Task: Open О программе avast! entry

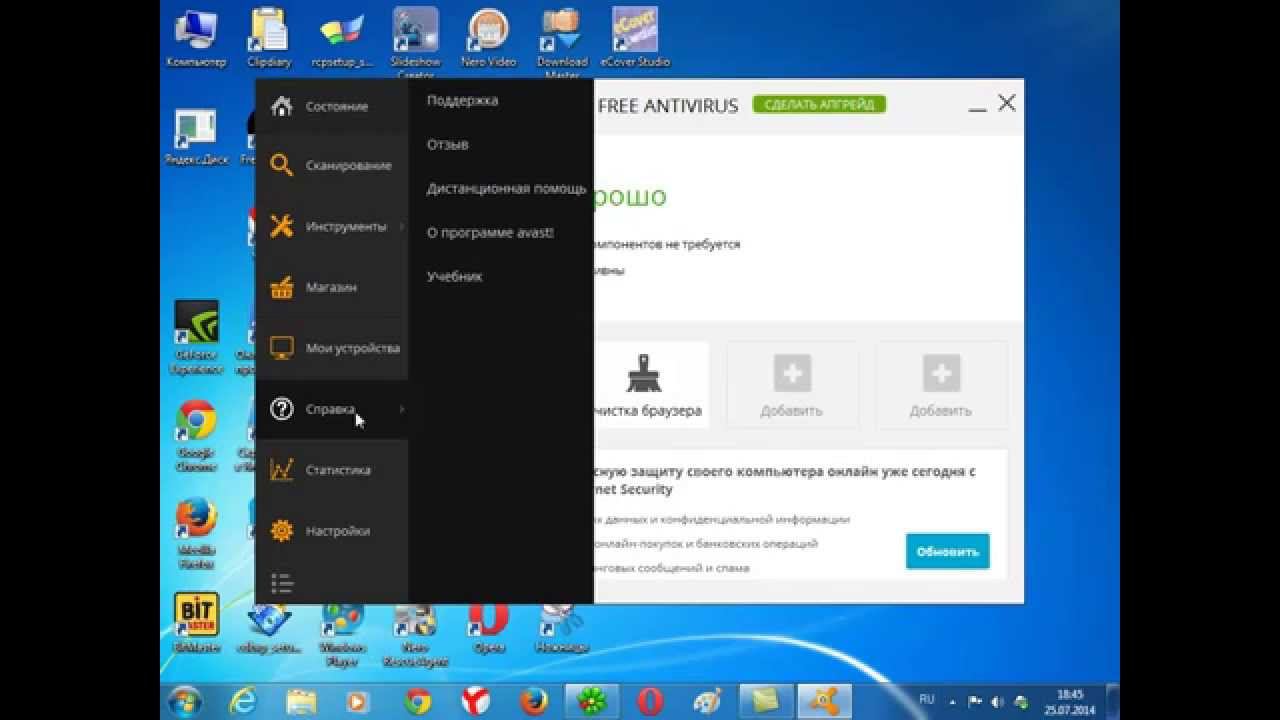Action: [490, 232]
